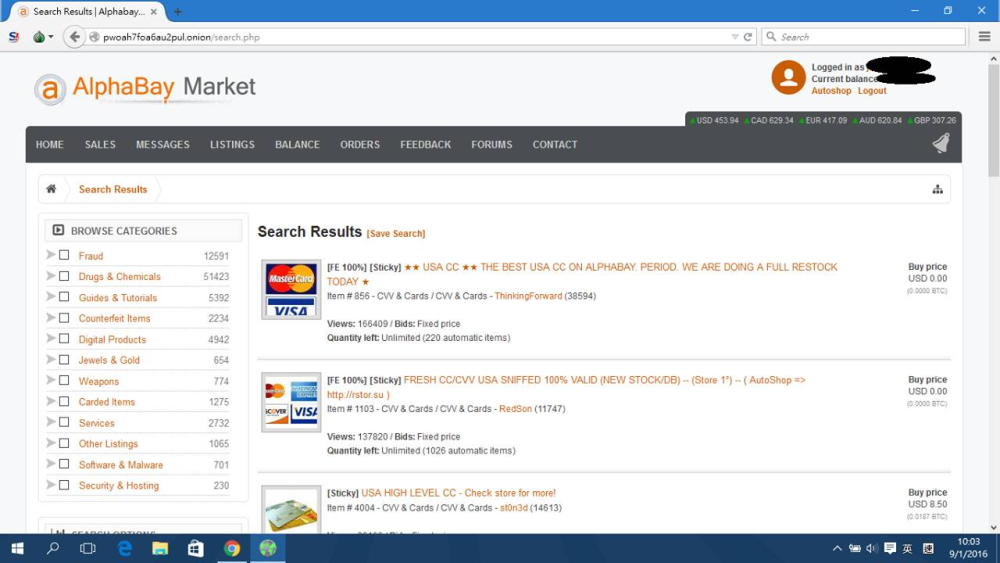Check the Weapons category checkbox
Image resolution: width=1000 pixels, height=563 pixels.
click(x=64, y=381)
